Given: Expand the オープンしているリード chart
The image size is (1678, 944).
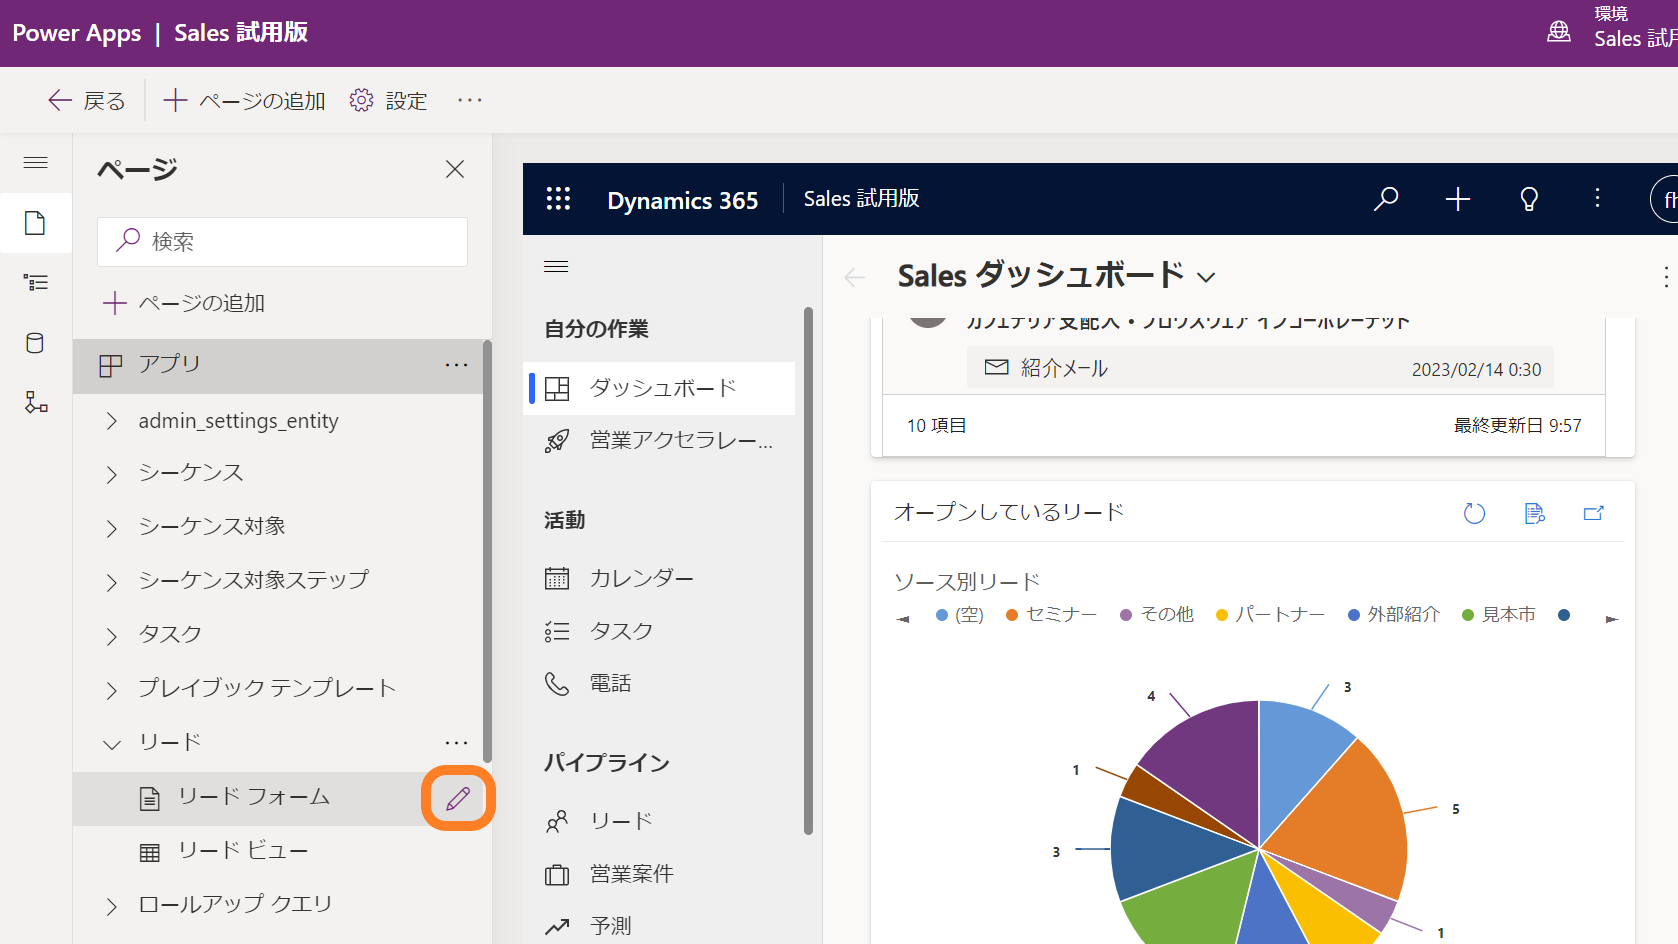Looking at the screenshot, I should click(1594, 513).
